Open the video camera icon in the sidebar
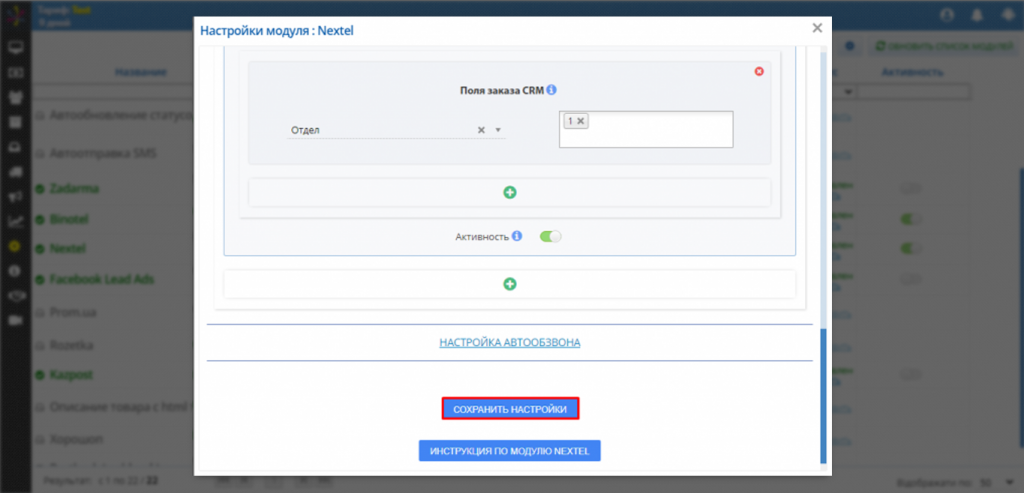Image resolution: width=1024 pixels, height=493 pixels. 16,321
